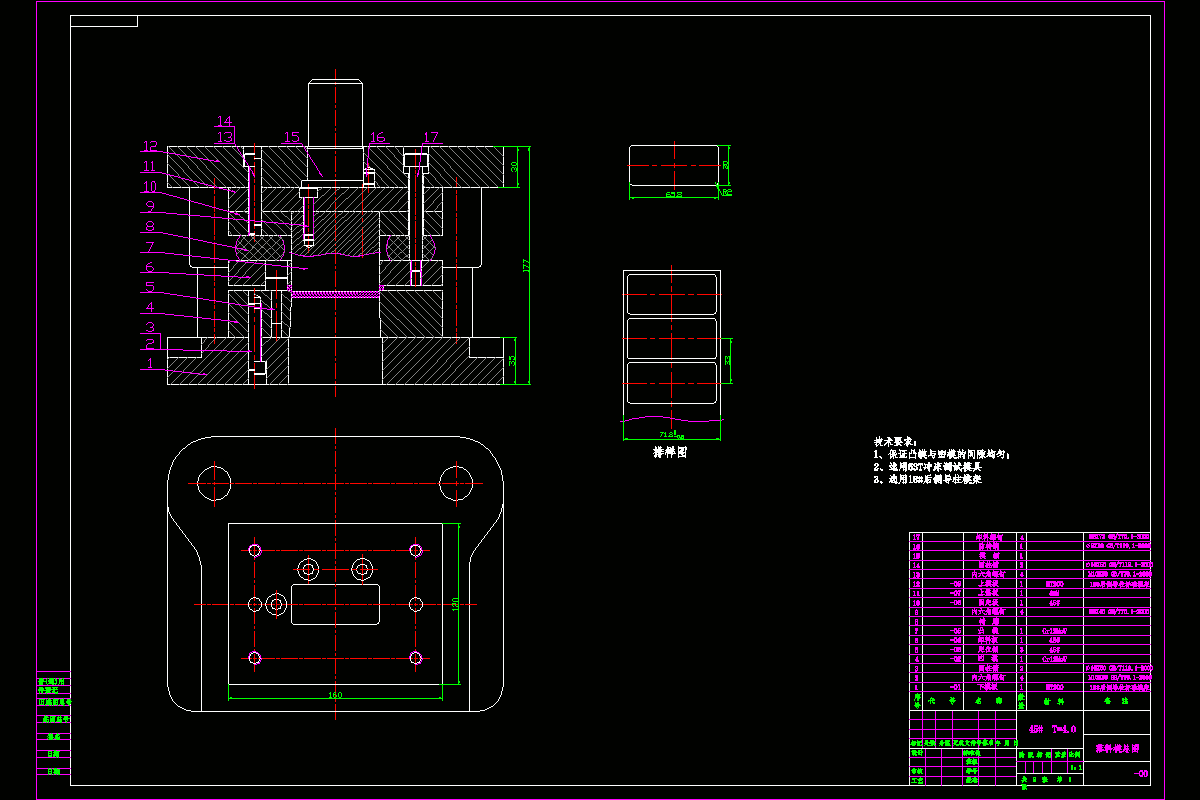
Task: Click code -05 in the parts list
Action: 955,631
